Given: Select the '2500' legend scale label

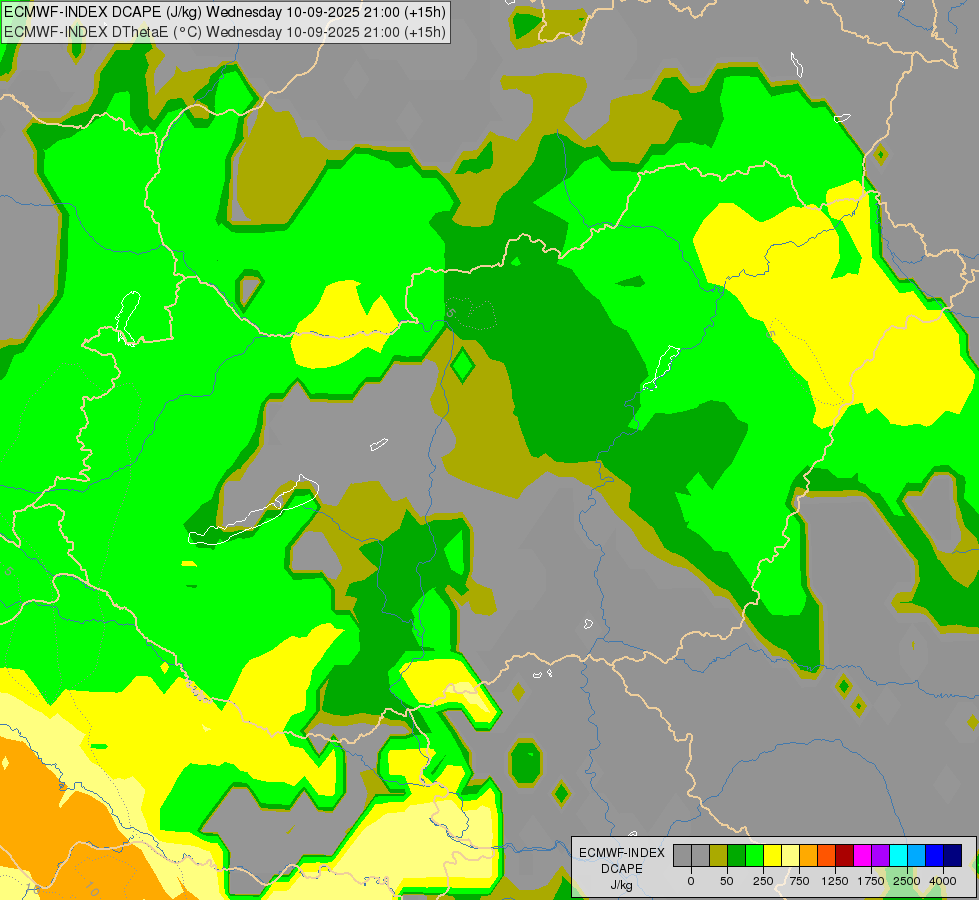Looking at the screenshot, I should click(907, 881).
